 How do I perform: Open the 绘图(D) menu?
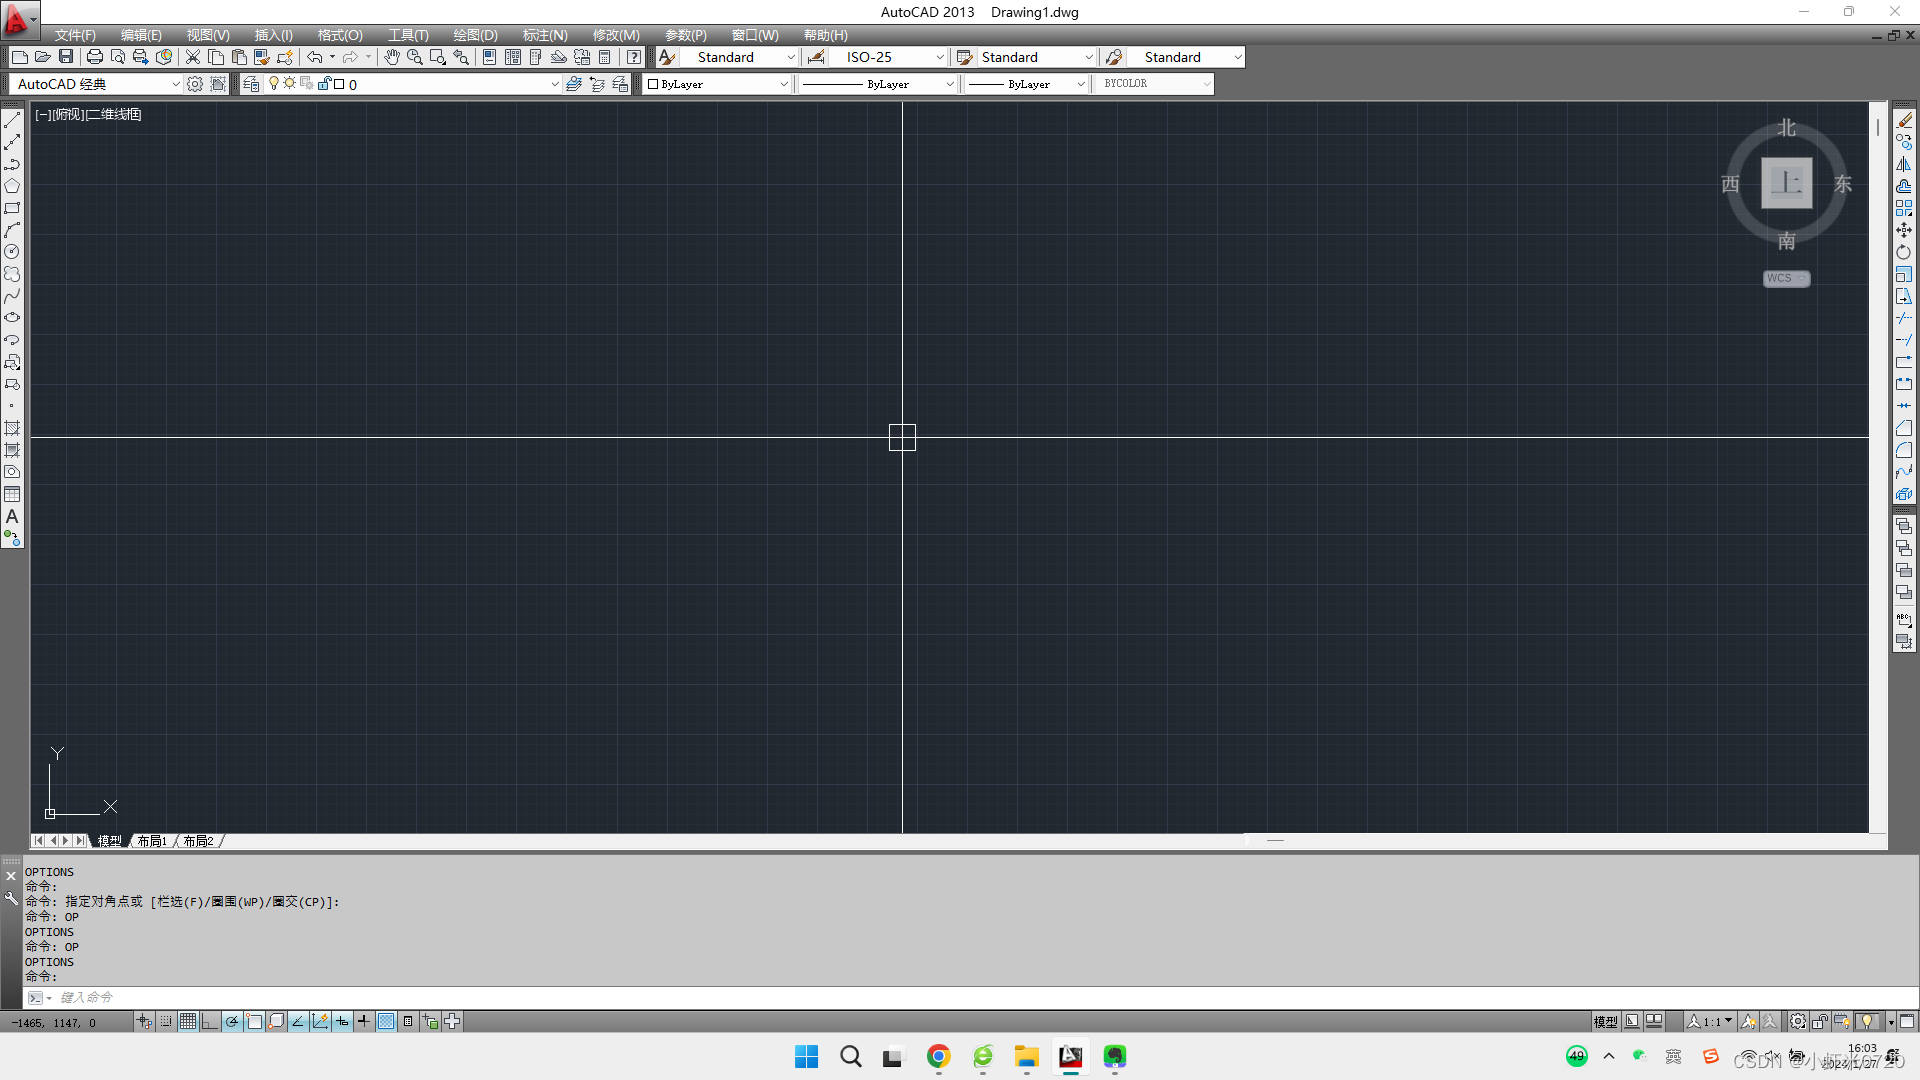click(x=475, y=35)
